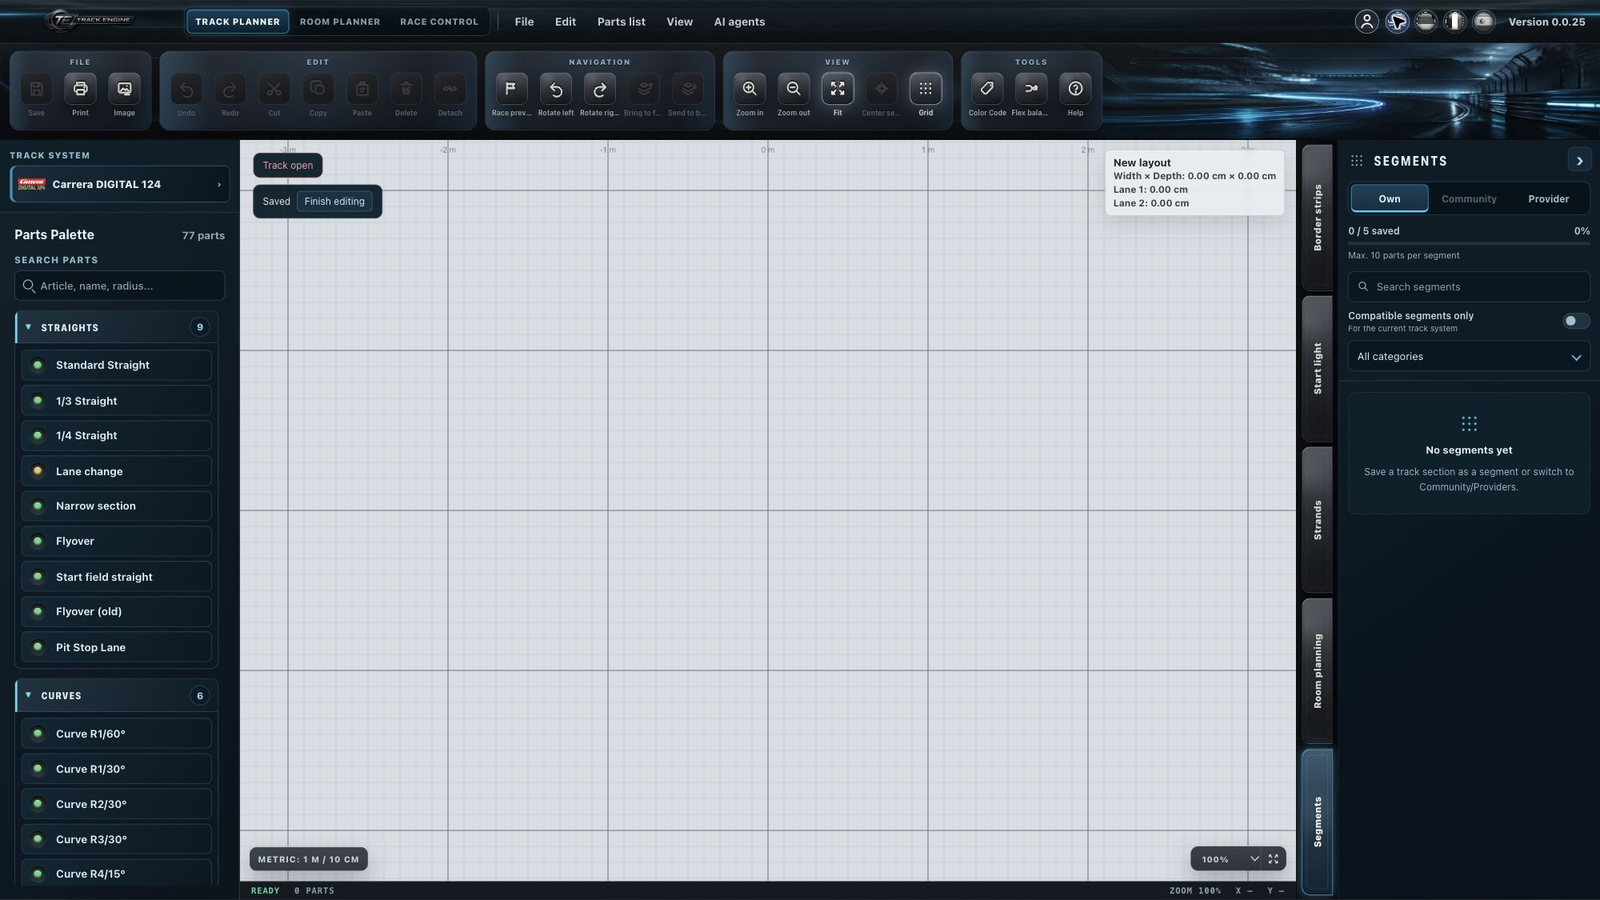Click the fullscreen icon beside 100% zoom
1600x900 pixels.
click(x=1273, y=859)
